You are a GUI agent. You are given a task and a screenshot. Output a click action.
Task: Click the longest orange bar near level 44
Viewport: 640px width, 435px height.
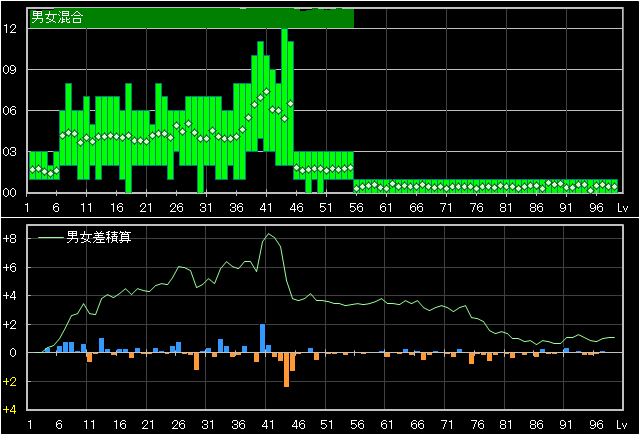coord(287,370)
